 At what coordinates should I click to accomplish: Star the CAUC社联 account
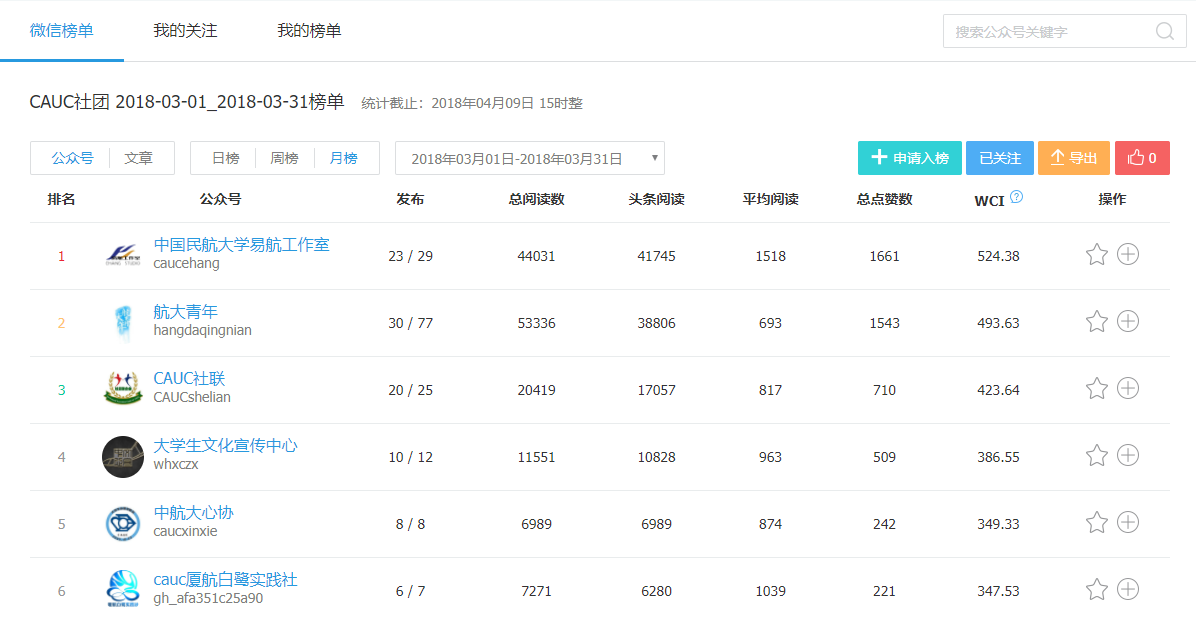(x=1097, y=389)
